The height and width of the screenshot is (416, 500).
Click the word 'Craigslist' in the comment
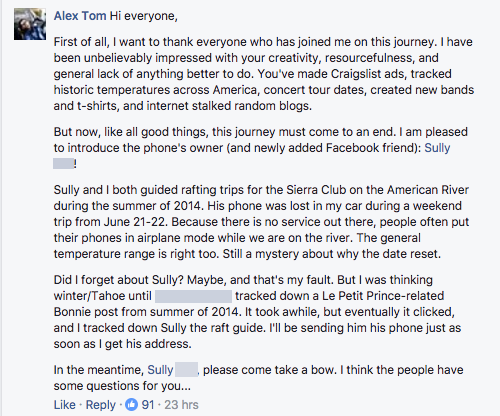pos(356,74)
